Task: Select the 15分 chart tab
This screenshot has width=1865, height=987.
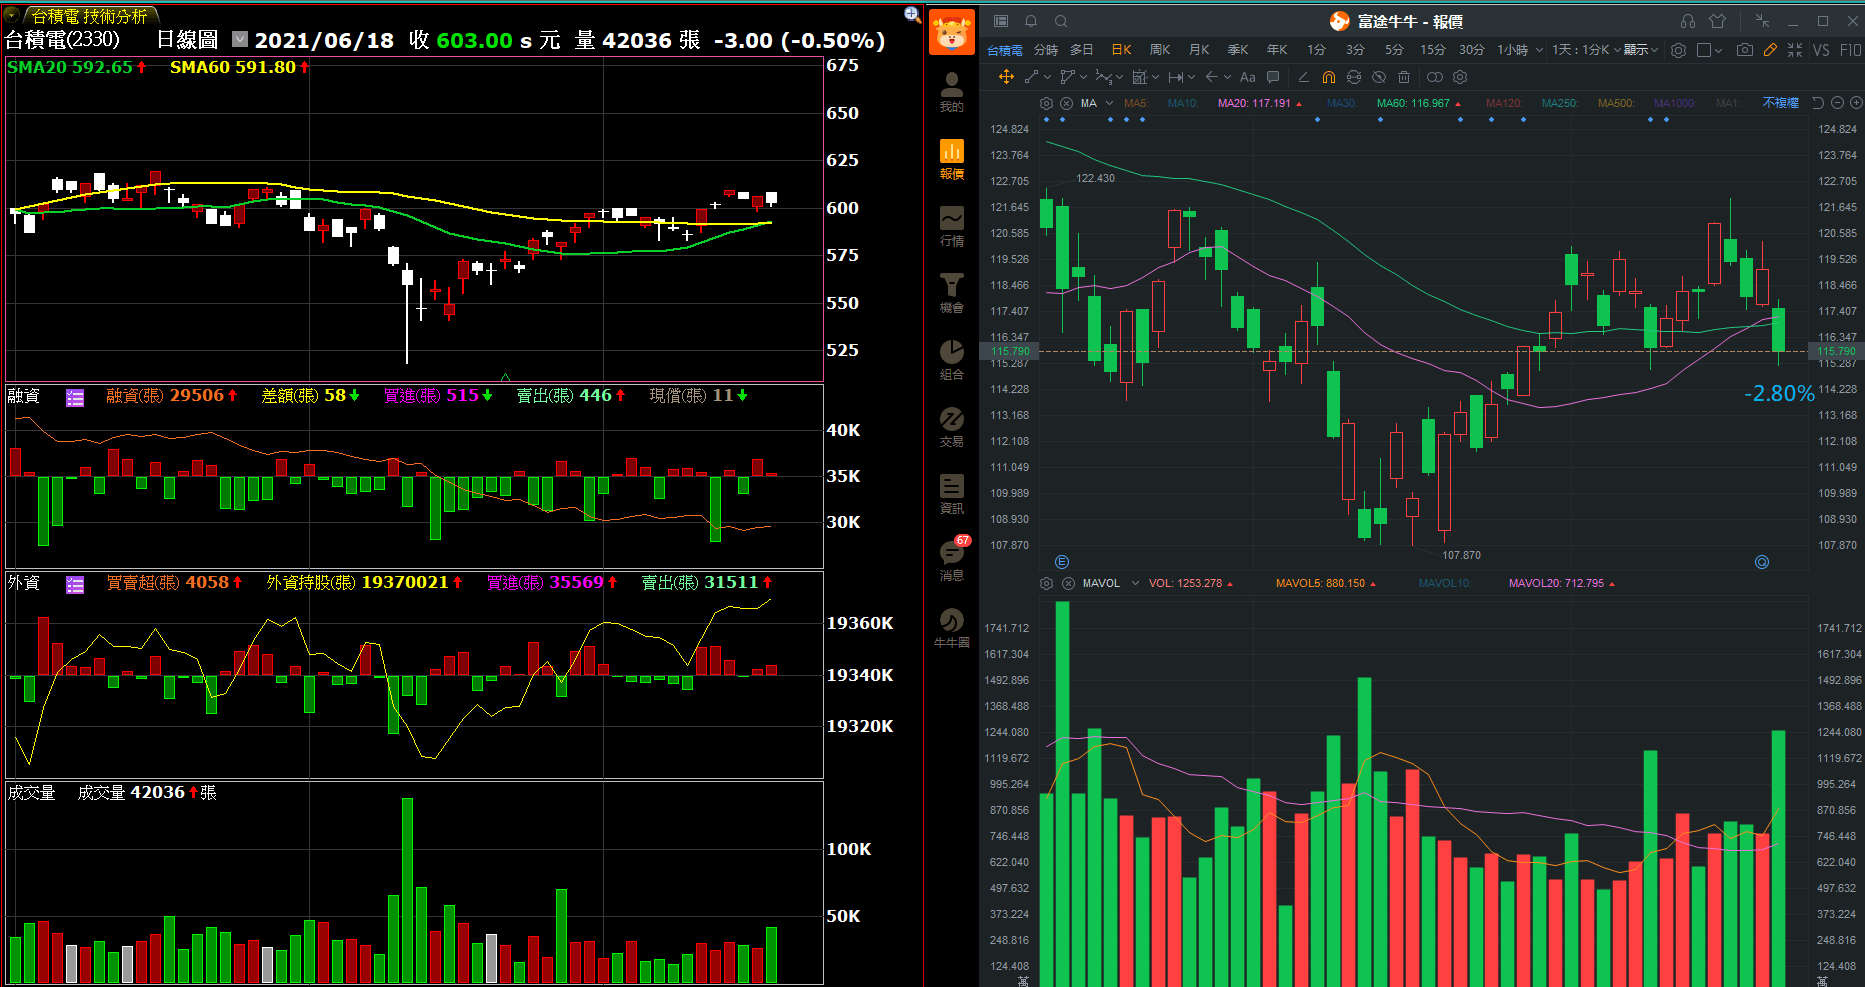Action: coord(1433,49)
